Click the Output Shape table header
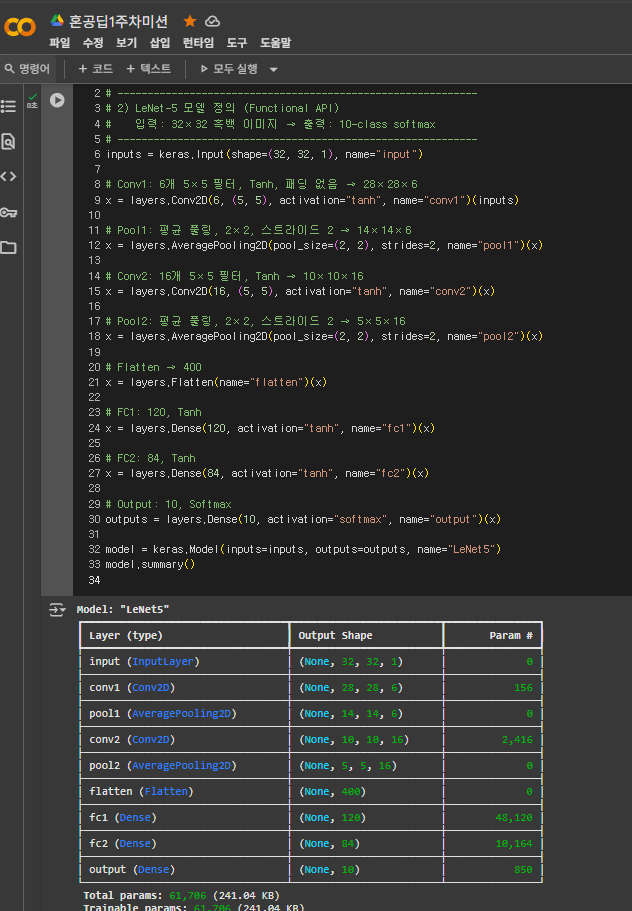This screenshot has height=911, width=632. coord(335,636)
